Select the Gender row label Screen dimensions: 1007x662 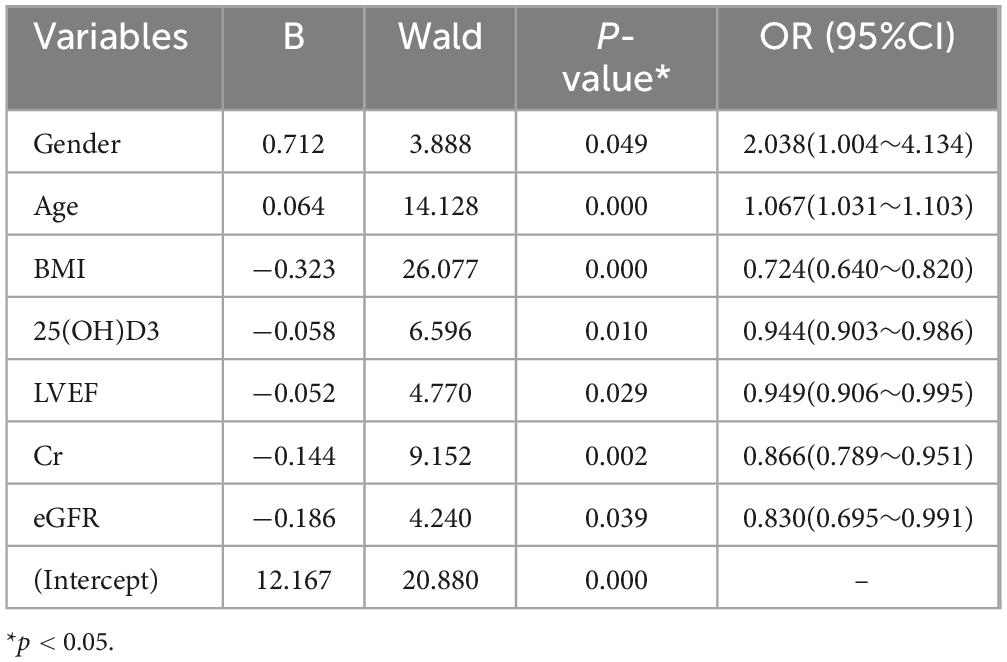pyautogui.click(x=76, y=144)
